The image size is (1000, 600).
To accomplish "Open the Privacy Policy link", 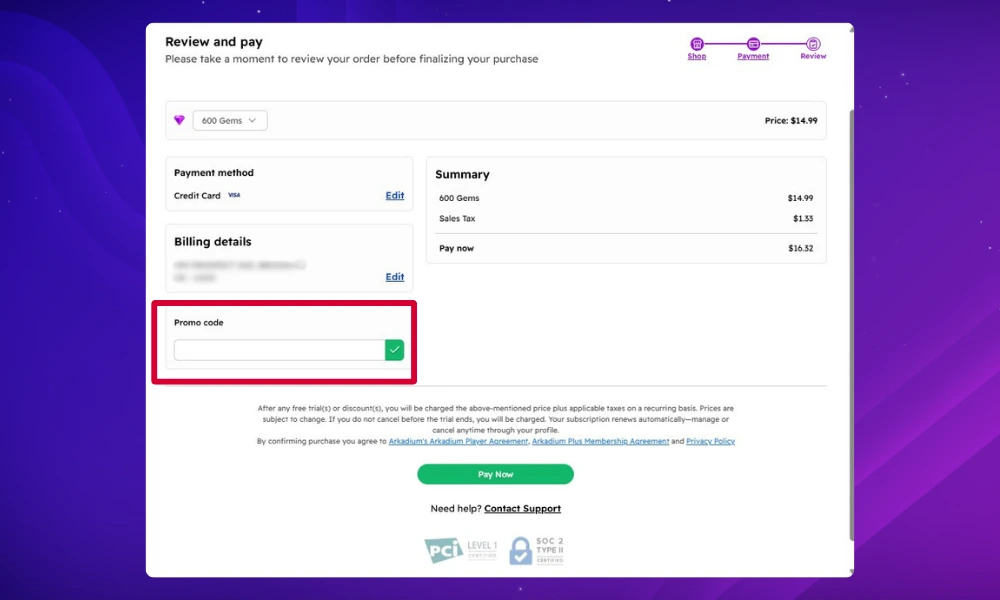I will (x=710, y=441).
